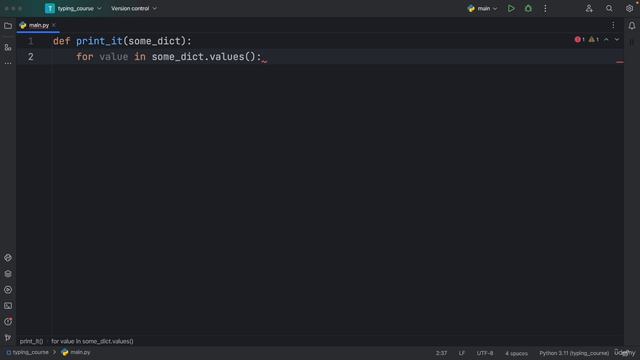Viewport: 640px width, 360px height.
Task: Open the Terminal tool window
Action: coord(8,306)
